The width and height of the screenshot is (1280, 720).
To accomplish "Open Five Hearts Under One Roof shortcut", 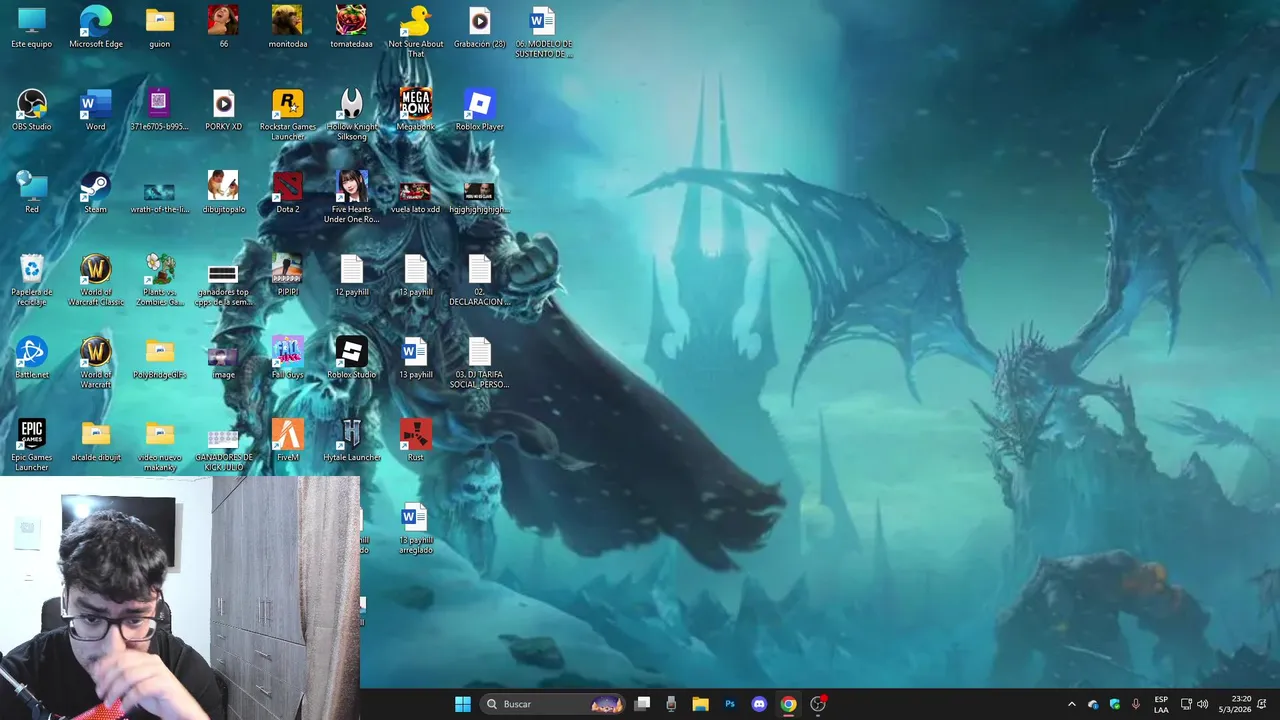I will [351, 197].
